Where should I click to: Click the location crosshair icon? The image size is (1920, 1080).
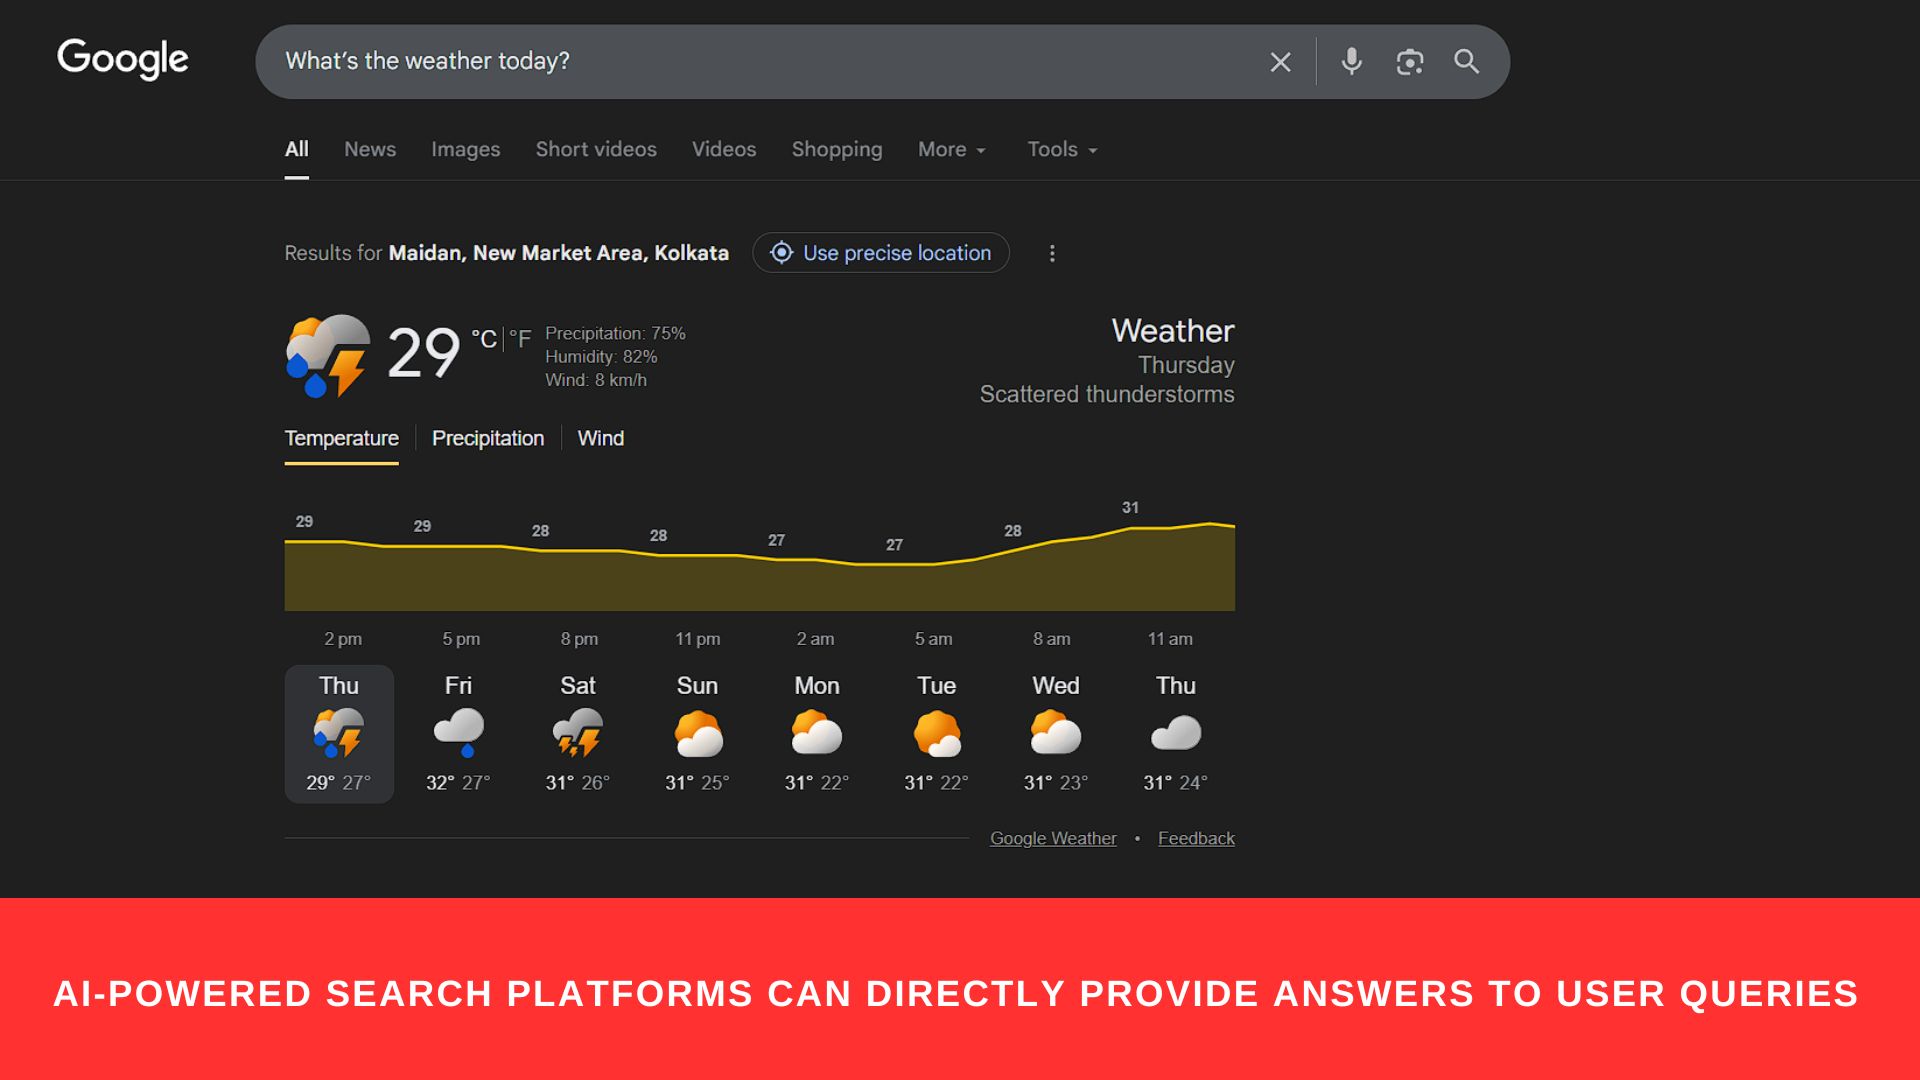pos(781,253)
